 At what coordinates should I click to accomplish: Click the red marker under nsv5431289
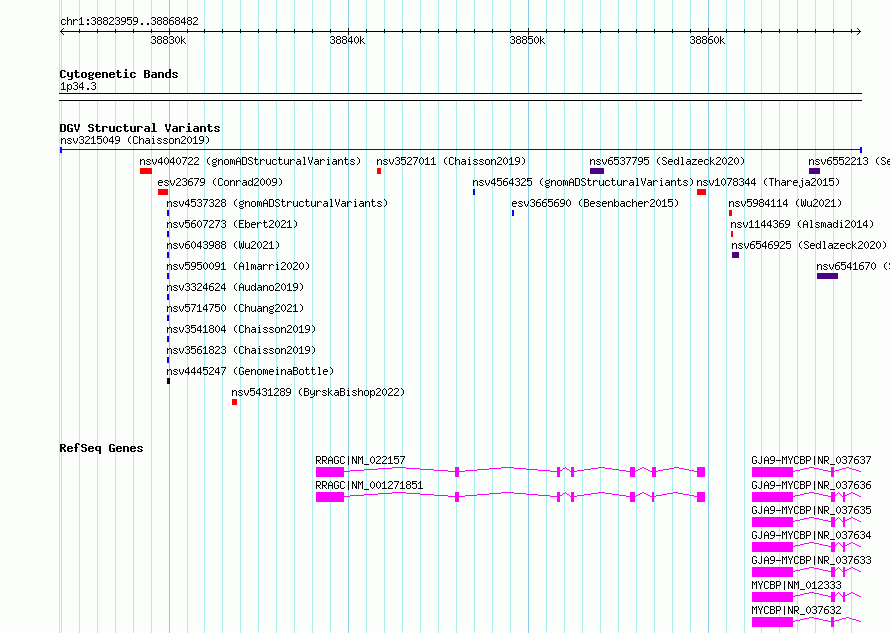tap(234, 402)
